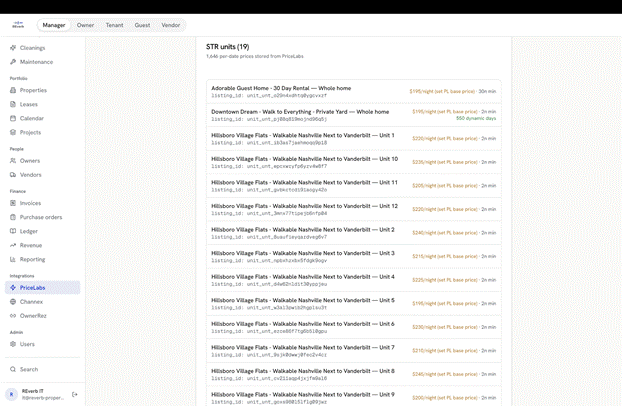This screenshot has width=622, height=406.
Task: Click the Properties building icon
Action: pyautogui.click(x=13, y=90)
